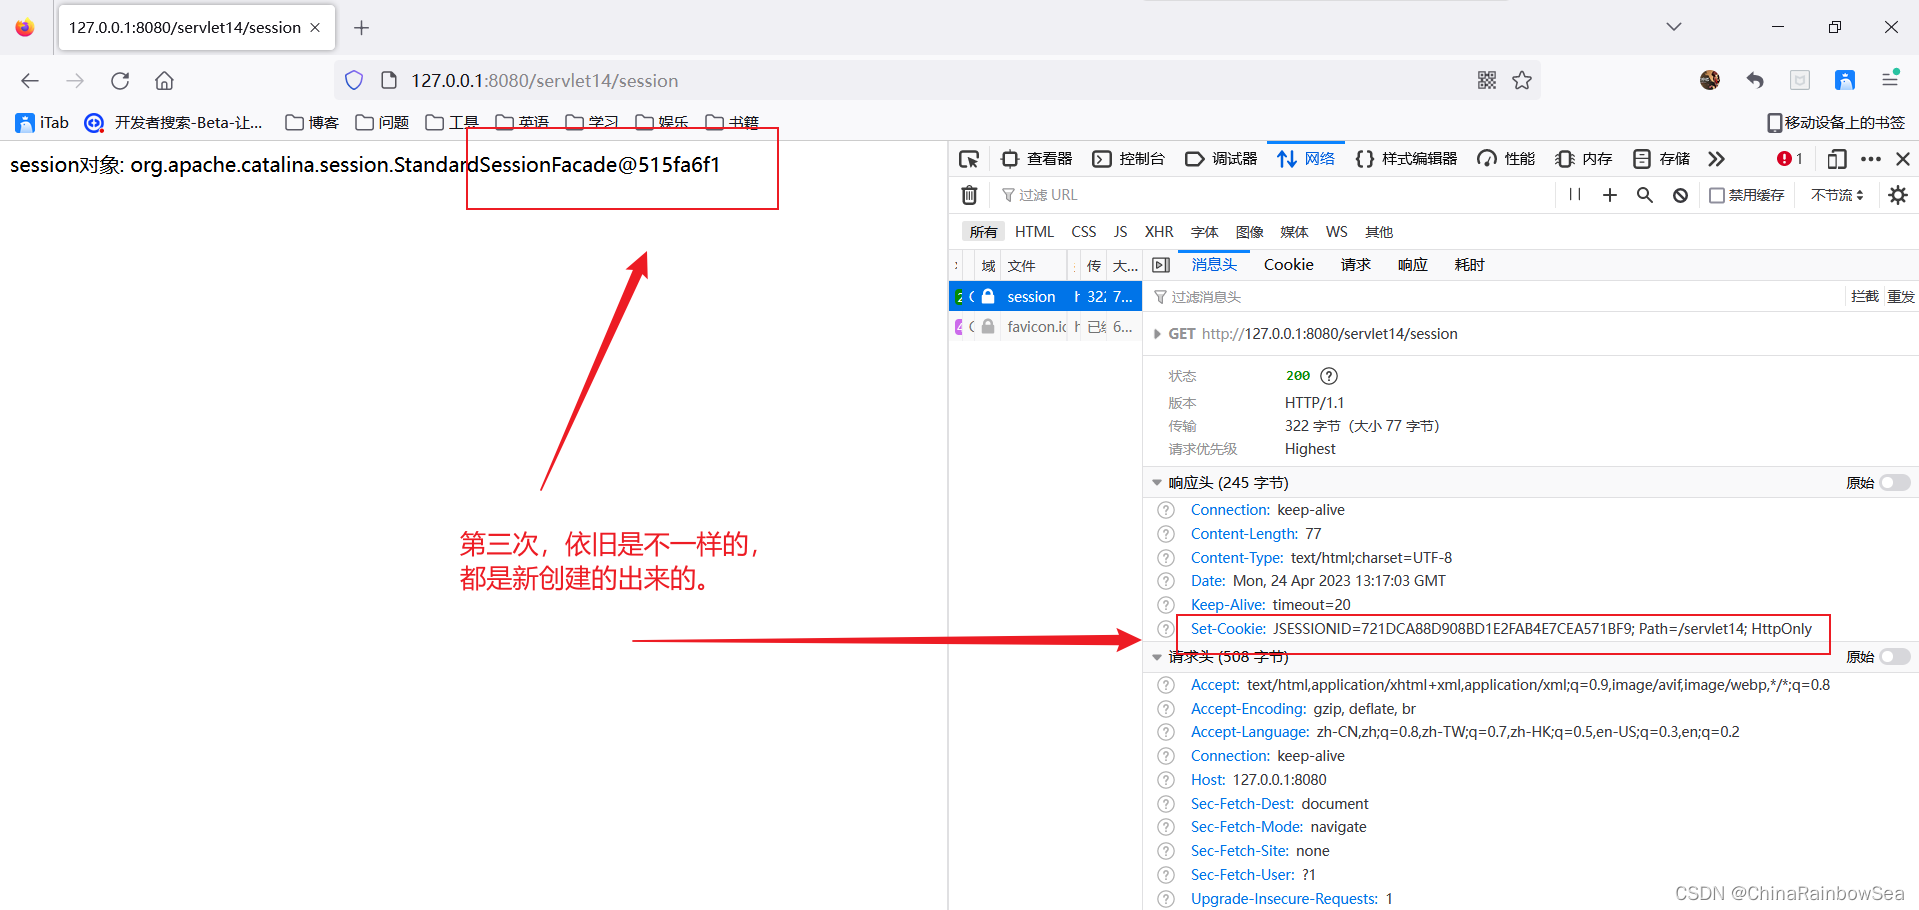Image resolution: width=1919 pixels, height=910 pixels.
Task: Select the favicon.ico request row
Action: coord(1045,327)
